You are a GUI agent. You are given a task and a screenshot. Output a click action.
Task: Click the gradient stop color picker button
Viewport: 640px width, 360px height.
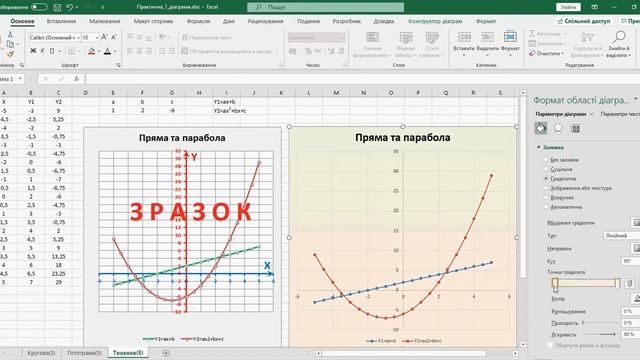pos(636,299)
